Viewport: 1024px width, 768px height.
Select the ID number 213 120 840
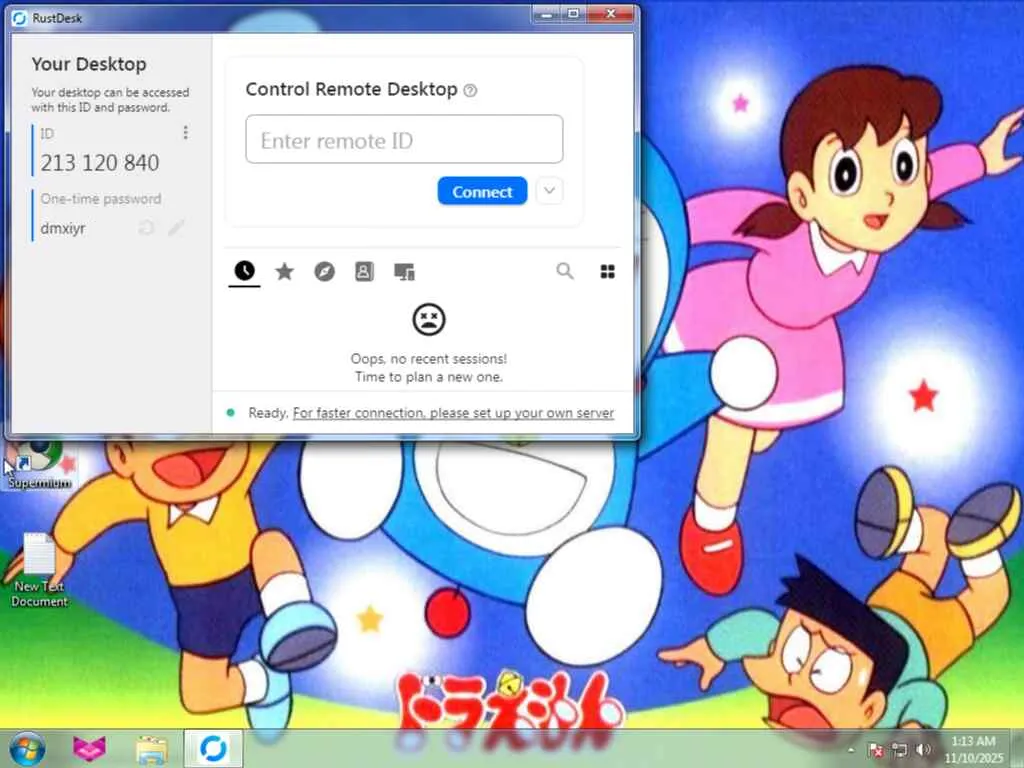point(100,163)
